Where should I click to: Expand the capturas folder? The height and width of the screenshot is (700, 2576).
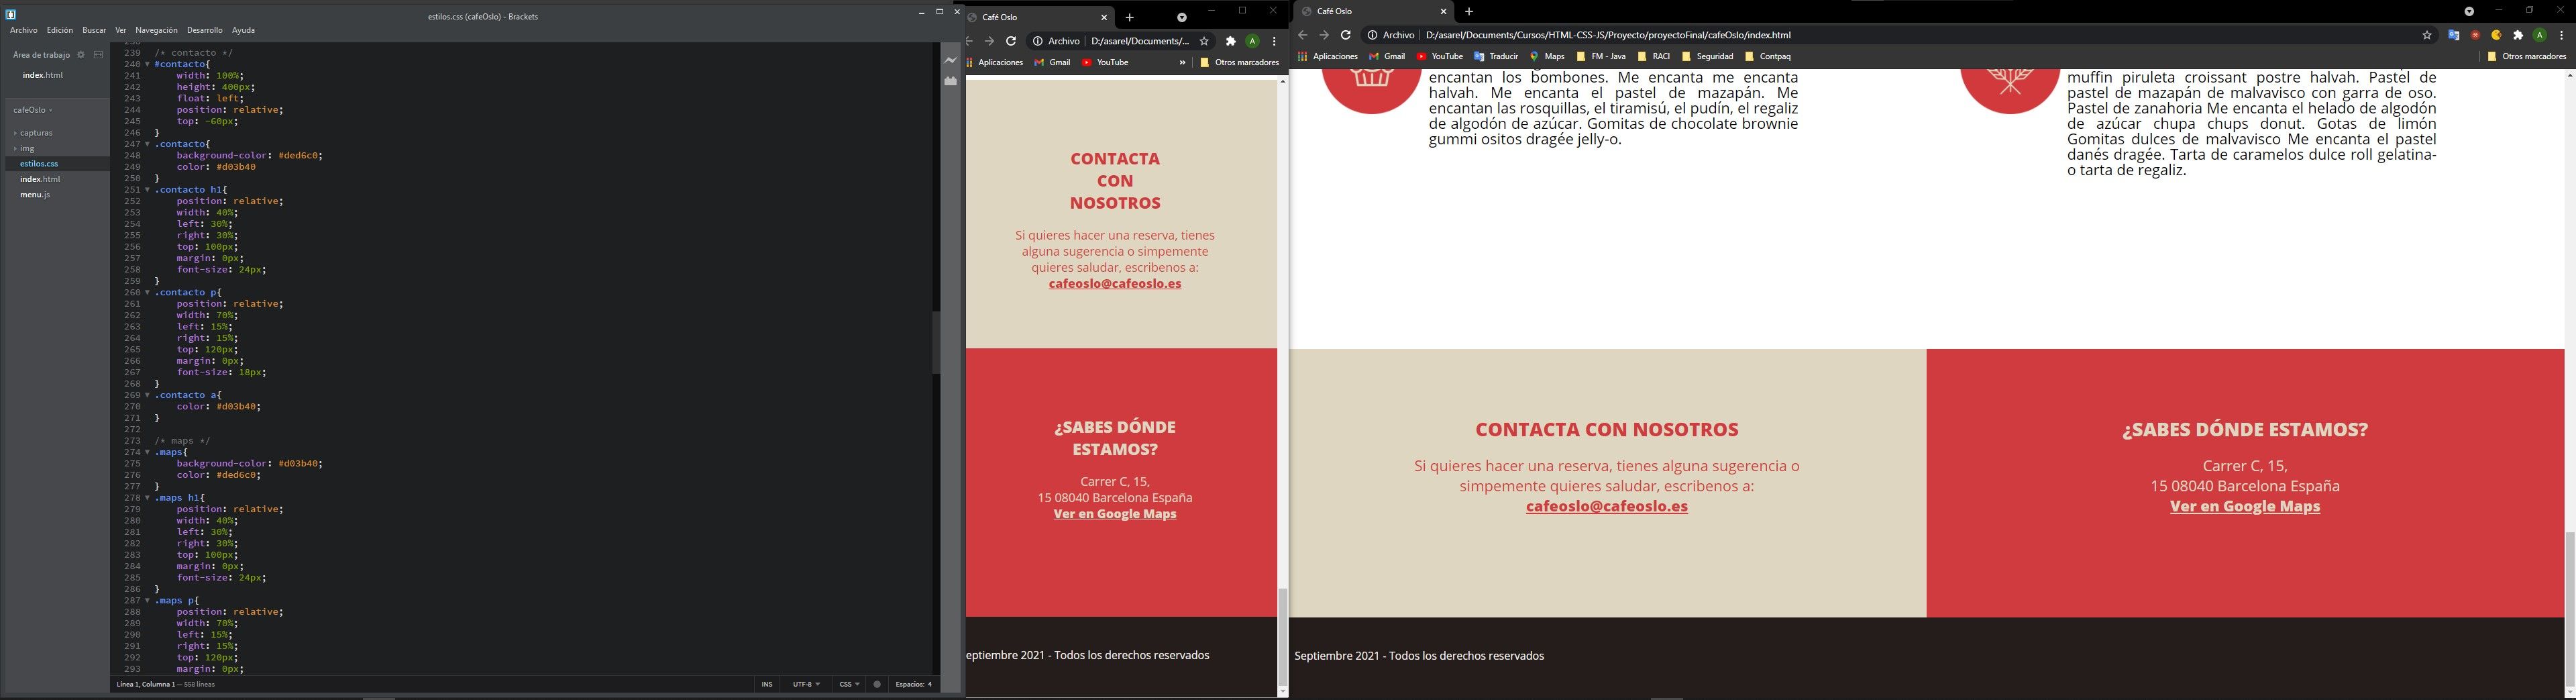point(16,133)
